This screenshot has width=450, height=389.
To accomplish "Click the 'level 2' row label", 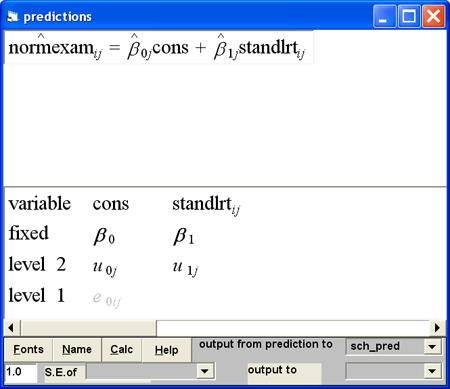I will pyautogui.click(x=37, y=264).
